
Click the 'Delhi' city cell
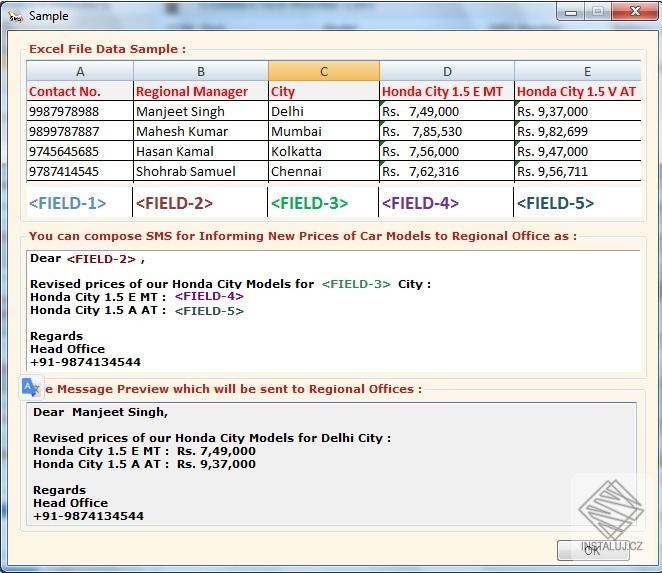(x=324, y=111)
